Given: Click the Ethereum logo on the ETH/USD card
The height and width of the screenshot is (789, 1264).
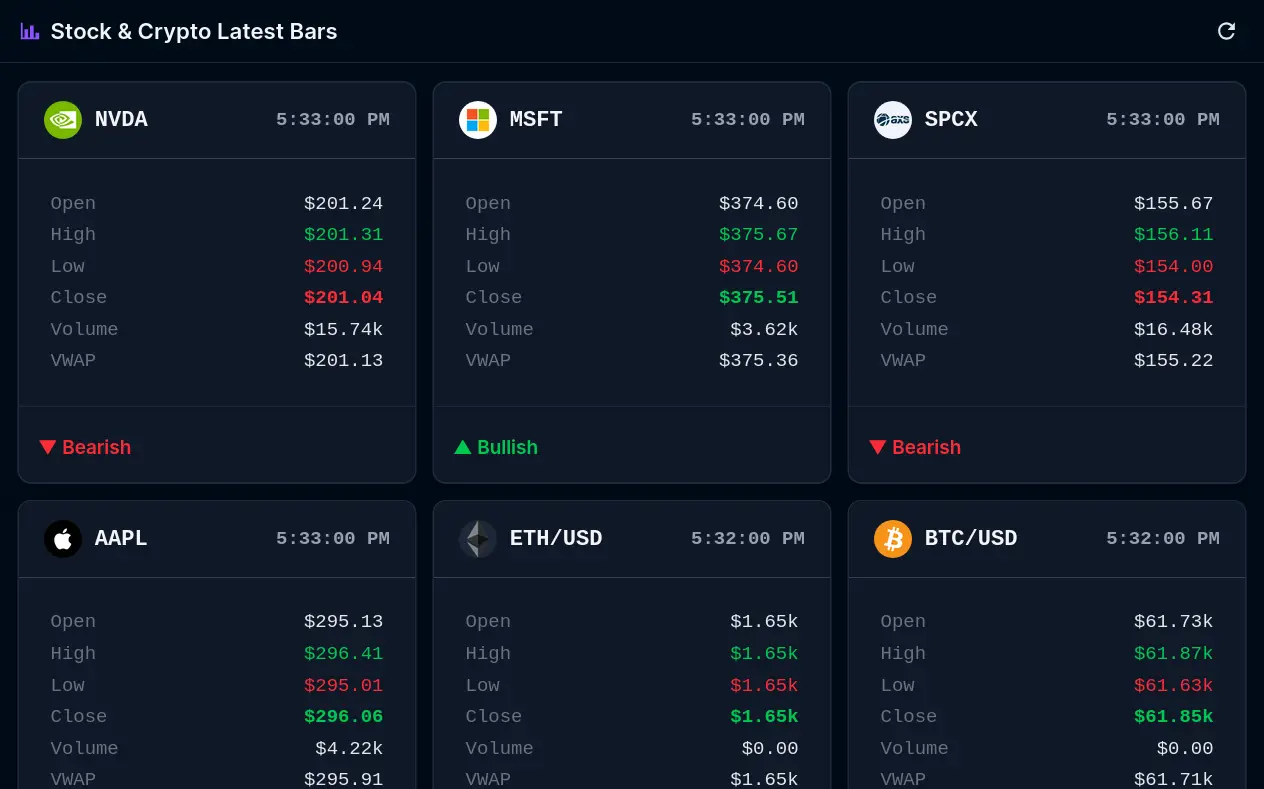Looking at the screenshot, I should coord(478,539).
